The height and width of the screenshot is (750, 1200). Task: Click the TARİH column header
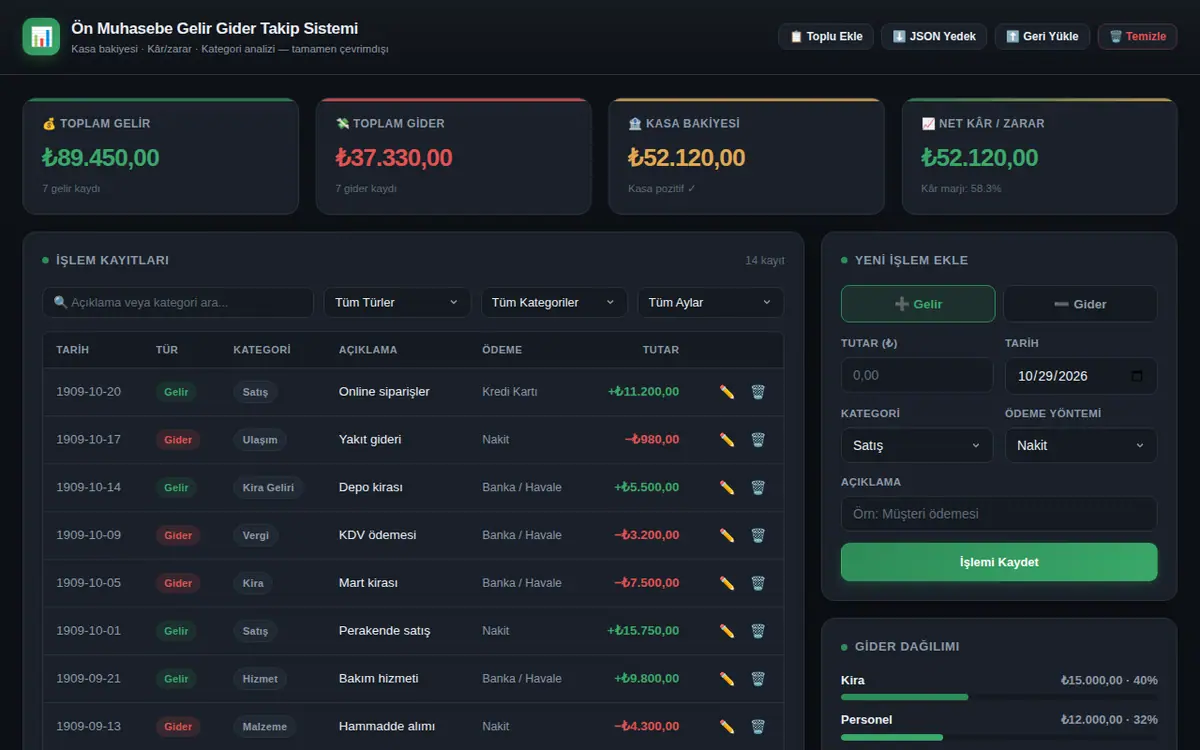coord(73,350)
